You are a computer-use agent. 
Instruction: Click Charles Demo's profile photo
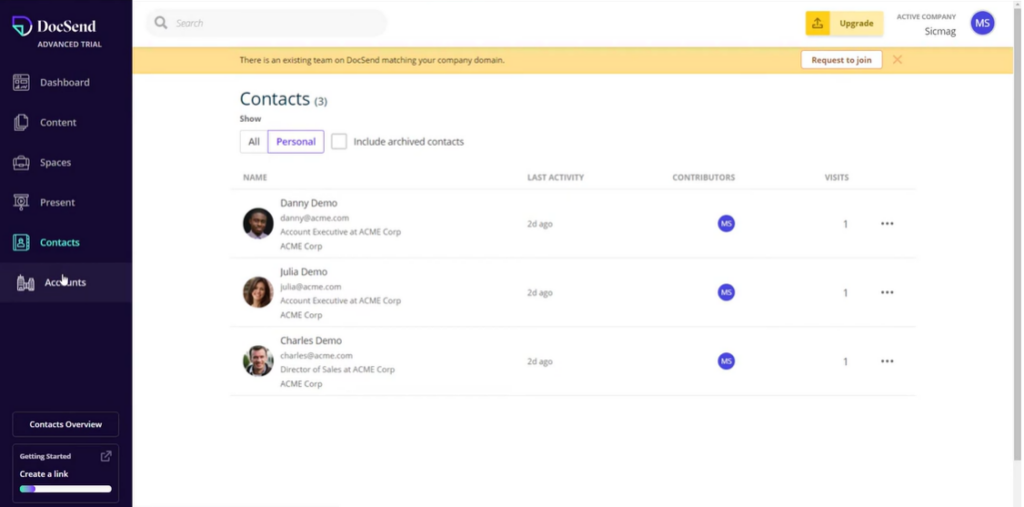(x=258, y=361)
